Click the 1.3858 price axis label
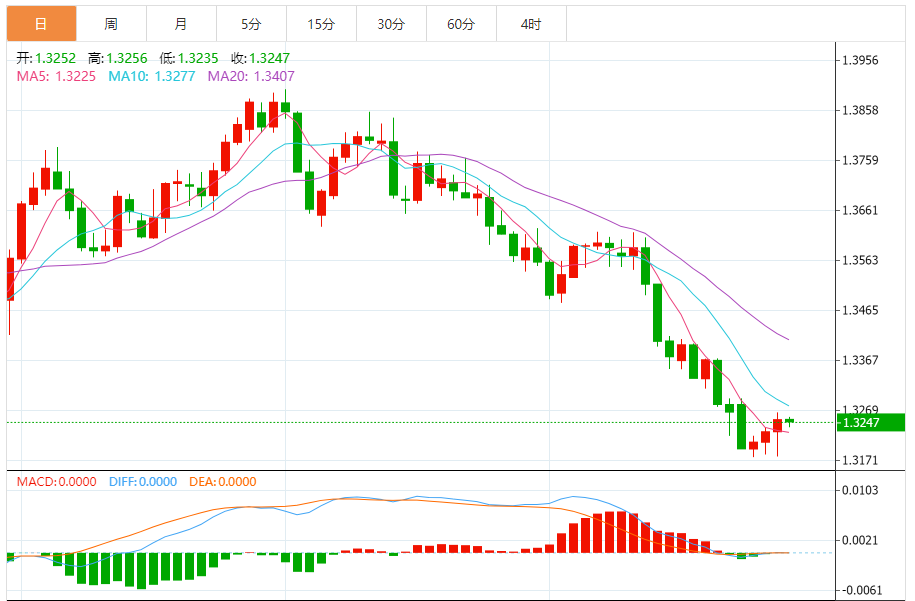 [860, 110]
